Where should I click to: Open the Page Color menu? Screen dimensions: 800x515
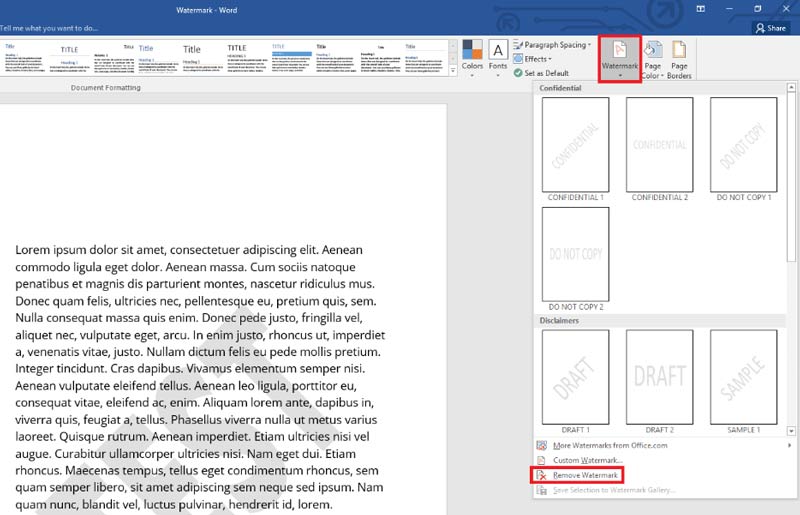pyautogui.click(x=653, y=60)
